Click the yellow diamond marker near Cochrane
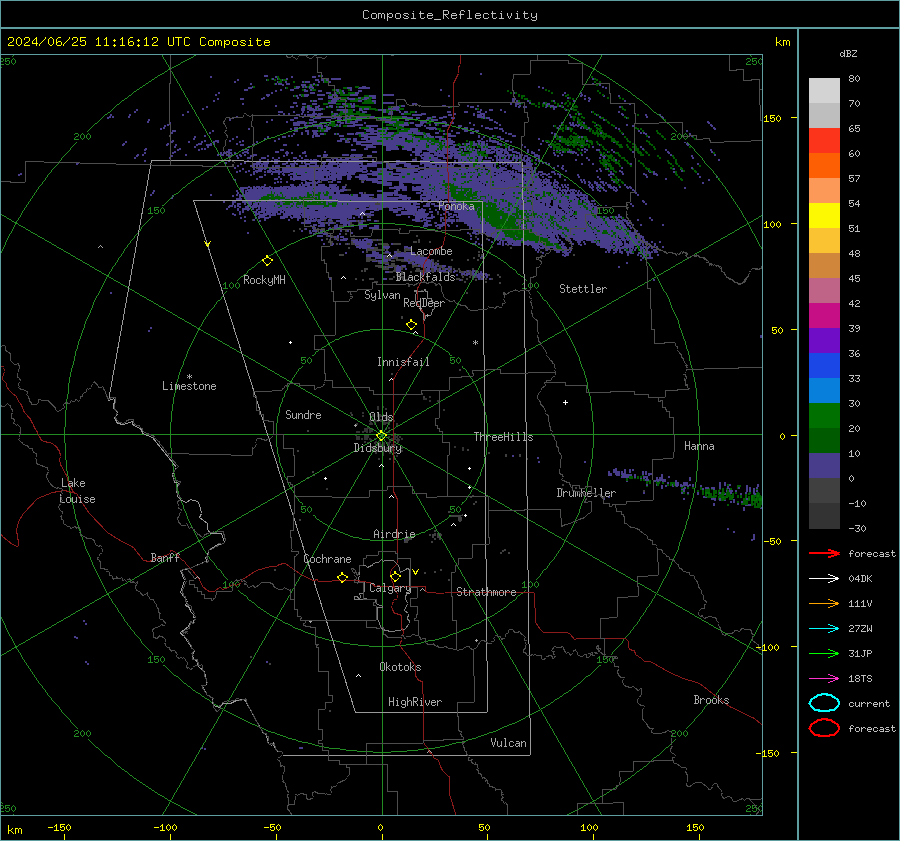The image size is (900, 841). pyautogui.click(x=342, y=577)
